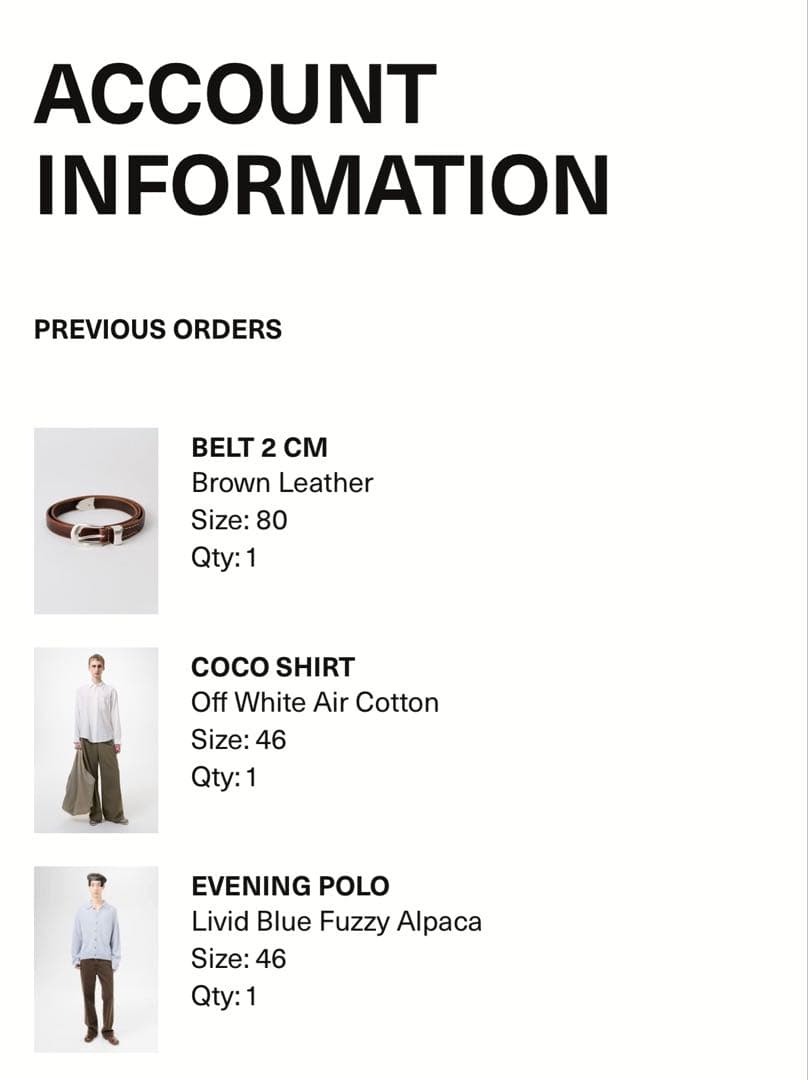
Task: Click the Livid Blue Fuzzy Alpaca text
Action: 336,922
